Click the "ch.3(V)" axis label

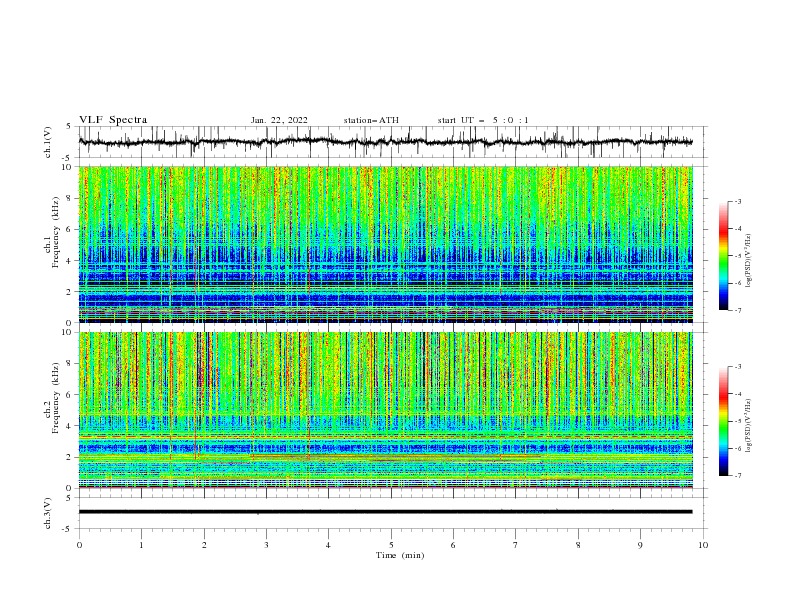coord(48,513)
